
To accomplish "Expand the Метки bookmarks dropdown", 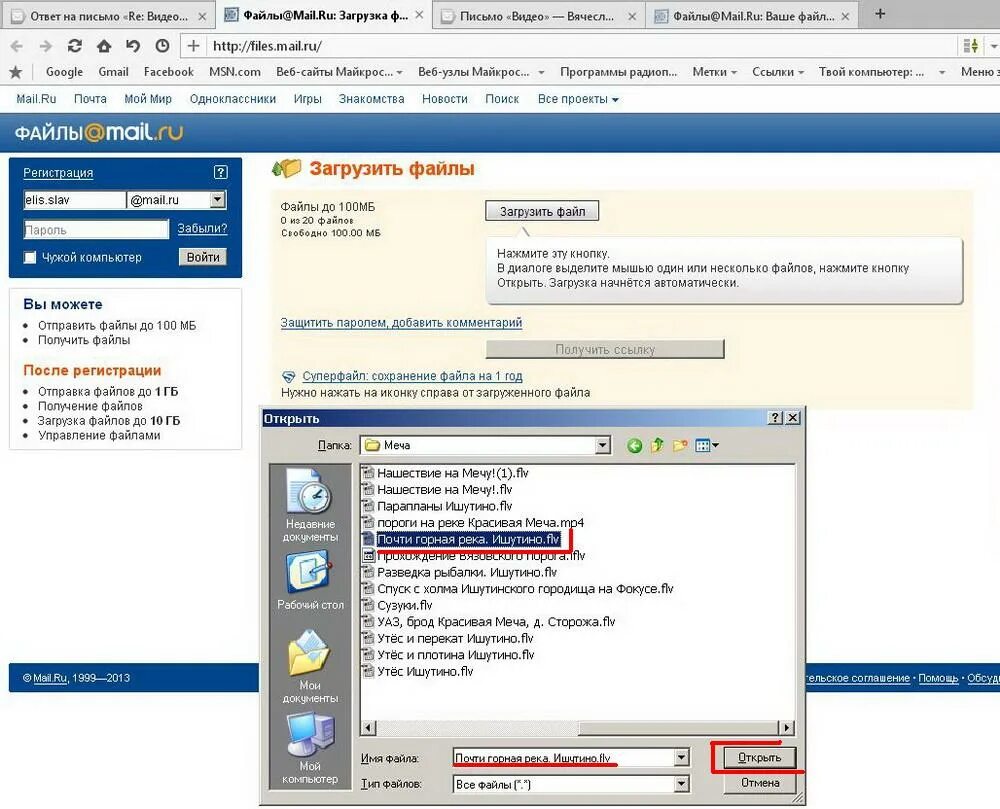I will tap(714, 72).
